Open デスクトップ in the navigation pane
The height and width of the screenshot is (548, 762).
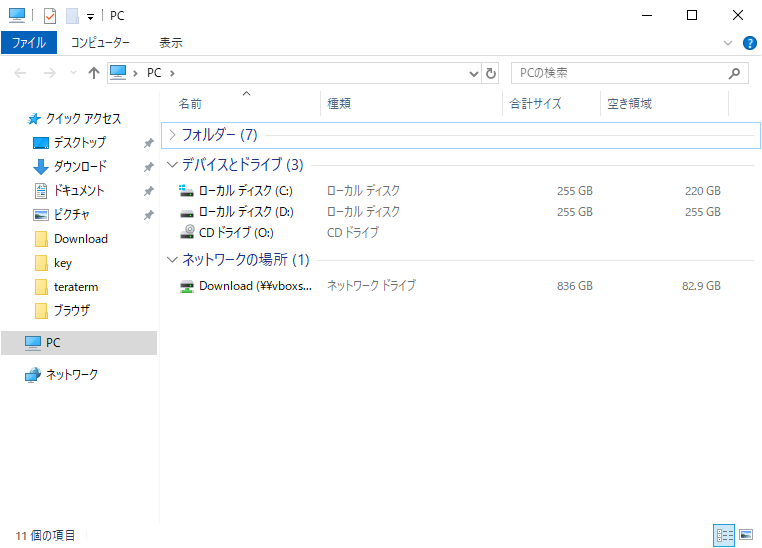point(80,142)
